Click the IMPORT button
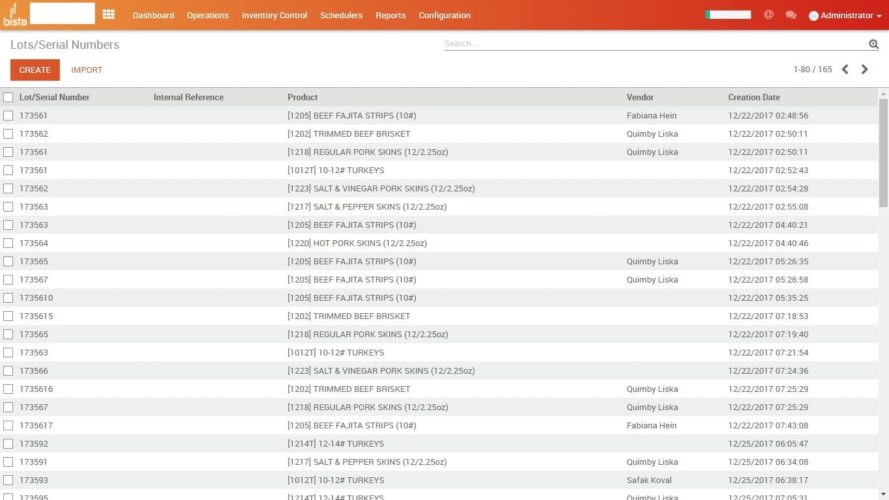This screenshot has width=889, height=500. point(87,70)
